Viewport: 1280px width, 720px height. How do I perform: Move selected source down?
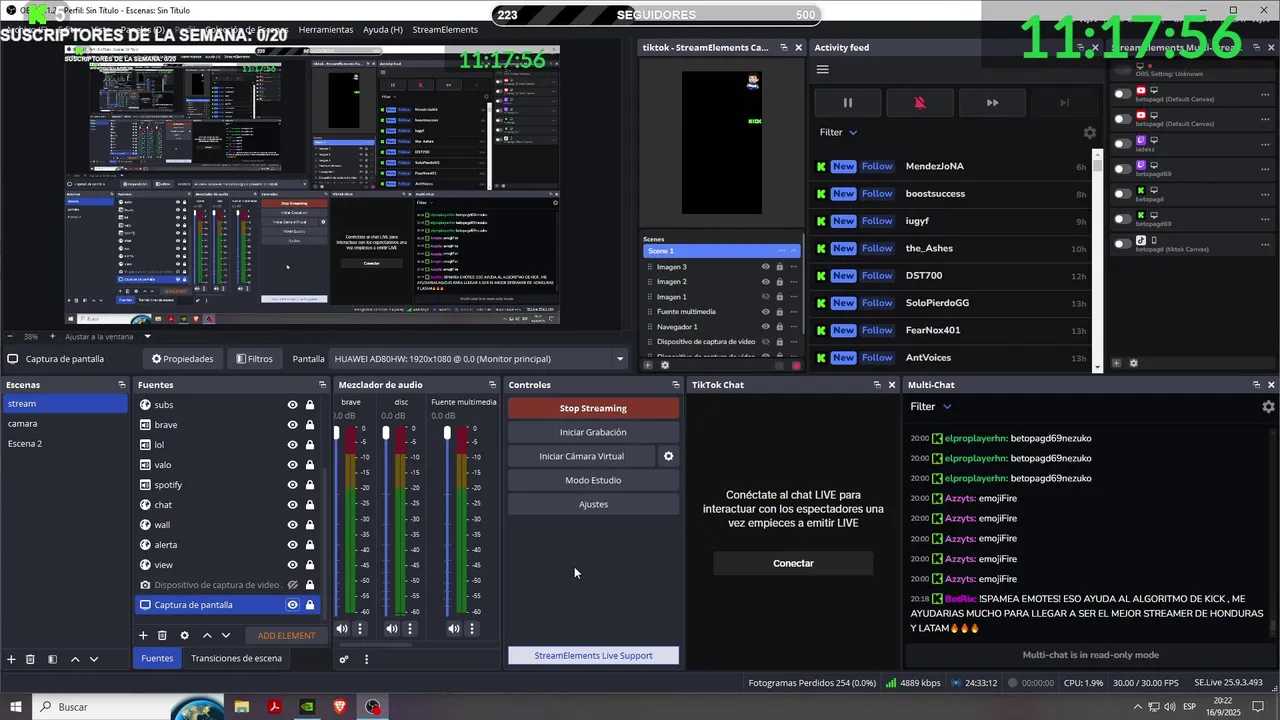[x=226, y=635]
